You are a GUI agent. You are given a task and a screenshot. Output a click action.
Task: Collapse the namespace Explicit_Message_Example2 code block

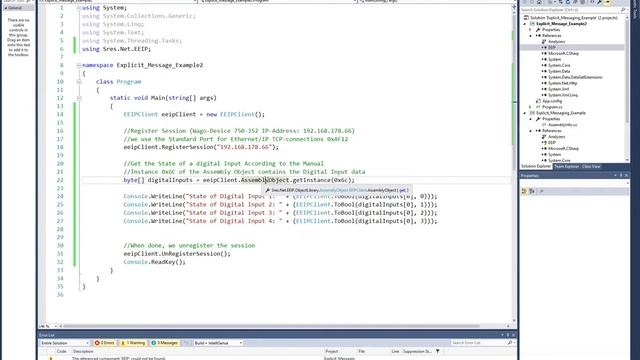[x=79, y=65]
